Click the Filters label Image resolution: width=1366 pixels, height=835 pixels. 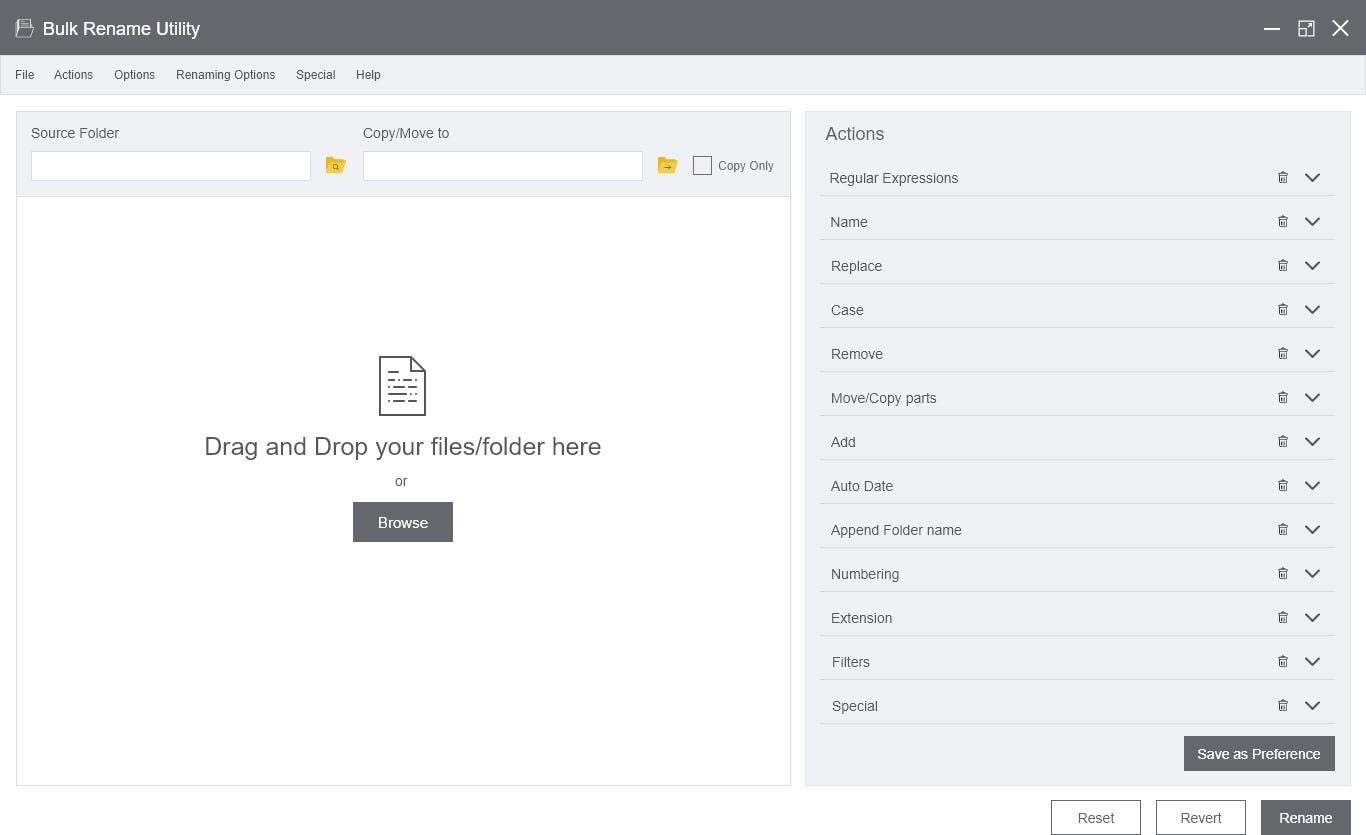pyautogui.click(x=851, y=662)
